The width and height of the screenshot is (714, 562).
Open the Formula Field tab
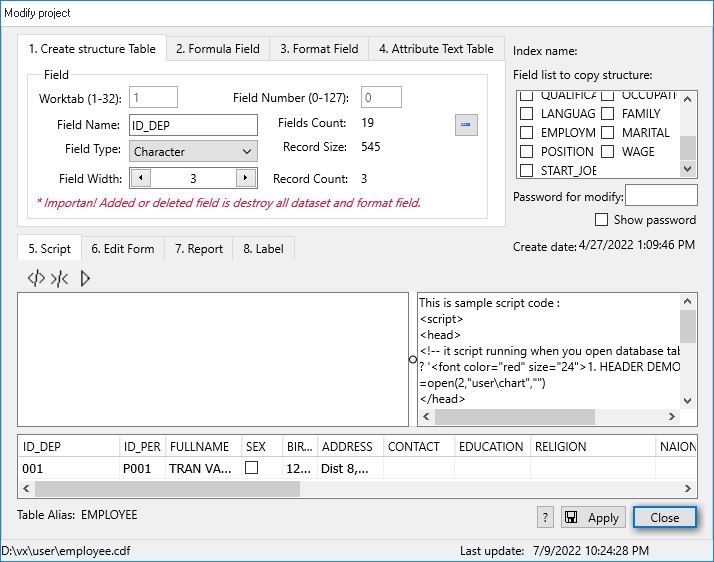coord(218,48)
